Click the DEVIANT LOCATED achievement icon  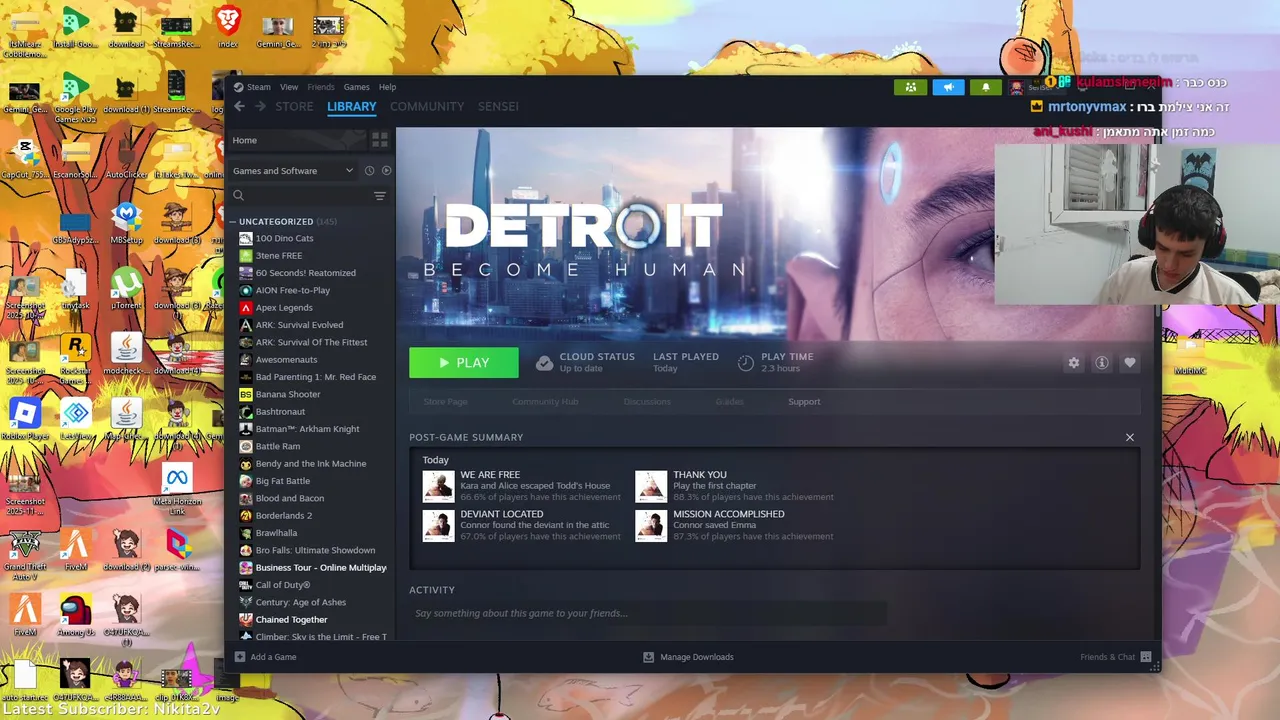[438, 525]
